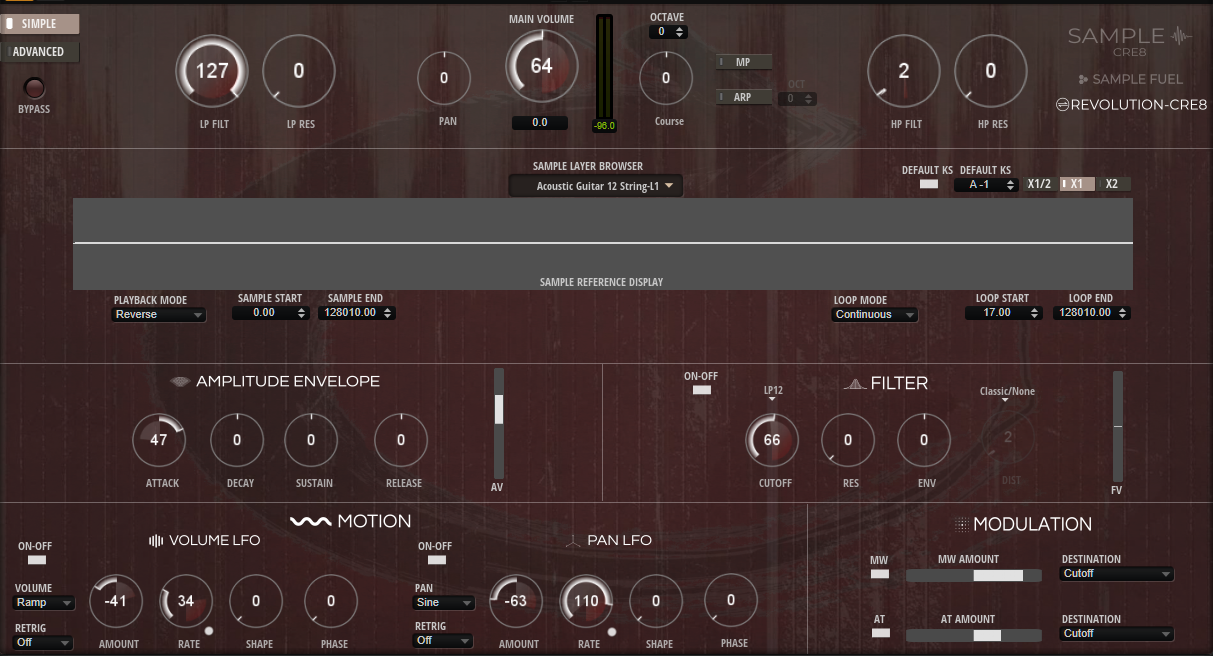The width and height of the screenshot is (1213, 656).
Task: Click the RELEASE knob
Action: [401, 440]
